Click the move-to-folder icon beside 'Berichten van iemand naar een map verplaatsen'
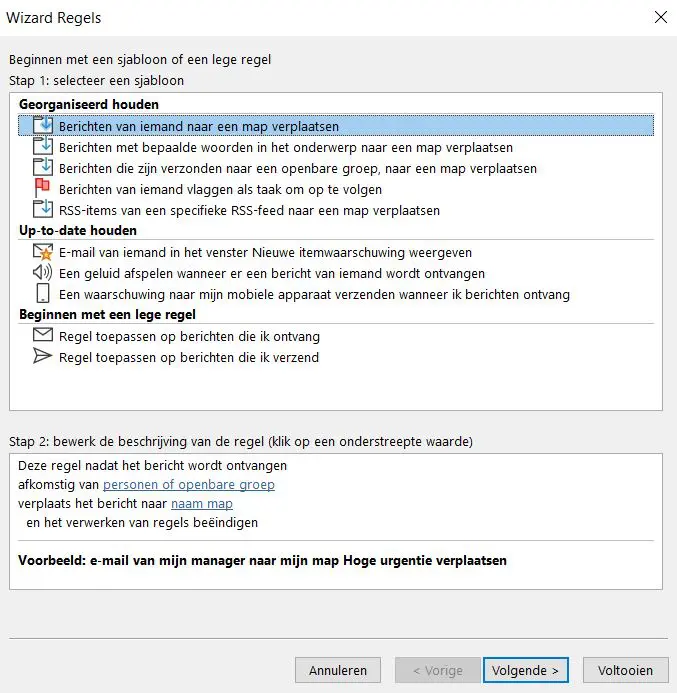The width and height of the screenshot is (677, 693). click(x=43, y=125)
